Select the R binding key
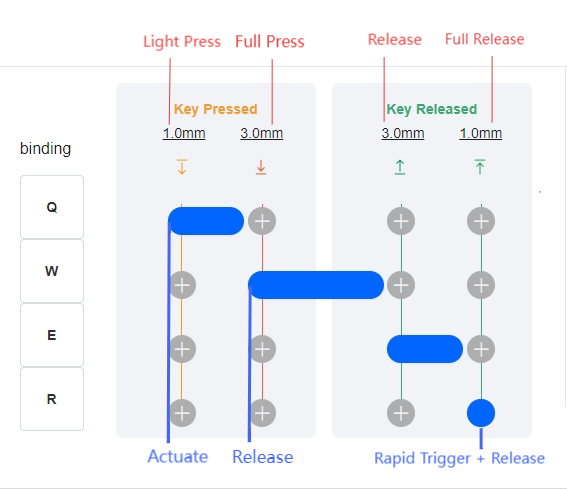 (52, 399)
